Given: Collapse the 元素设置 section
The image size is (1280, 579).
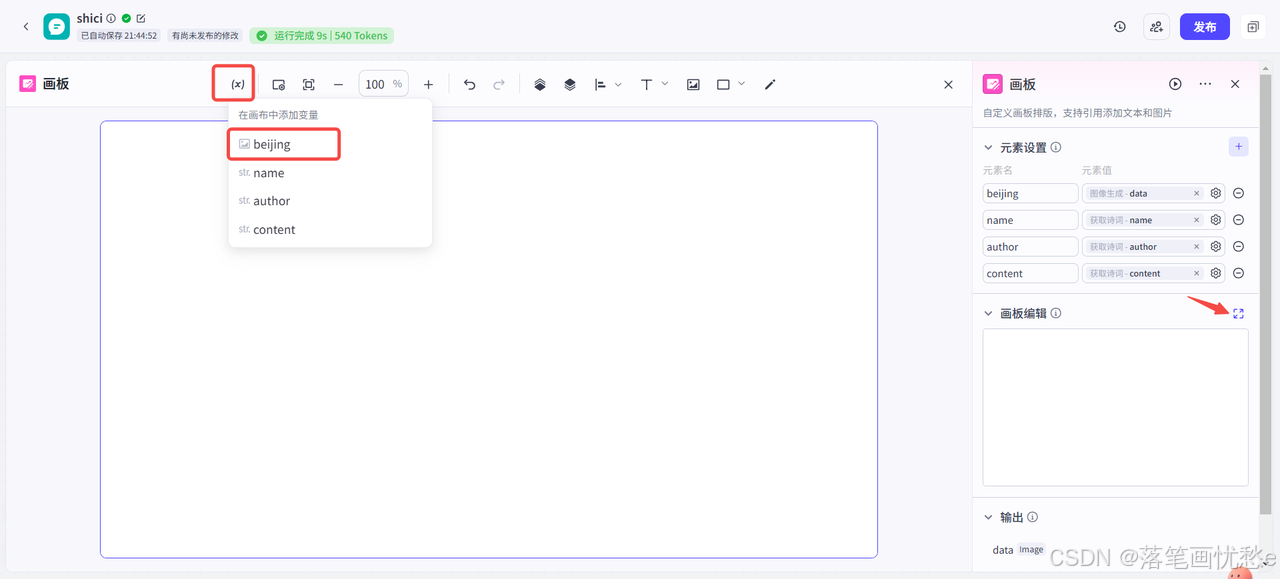Looking at the screenshot, I should [989, 148].
